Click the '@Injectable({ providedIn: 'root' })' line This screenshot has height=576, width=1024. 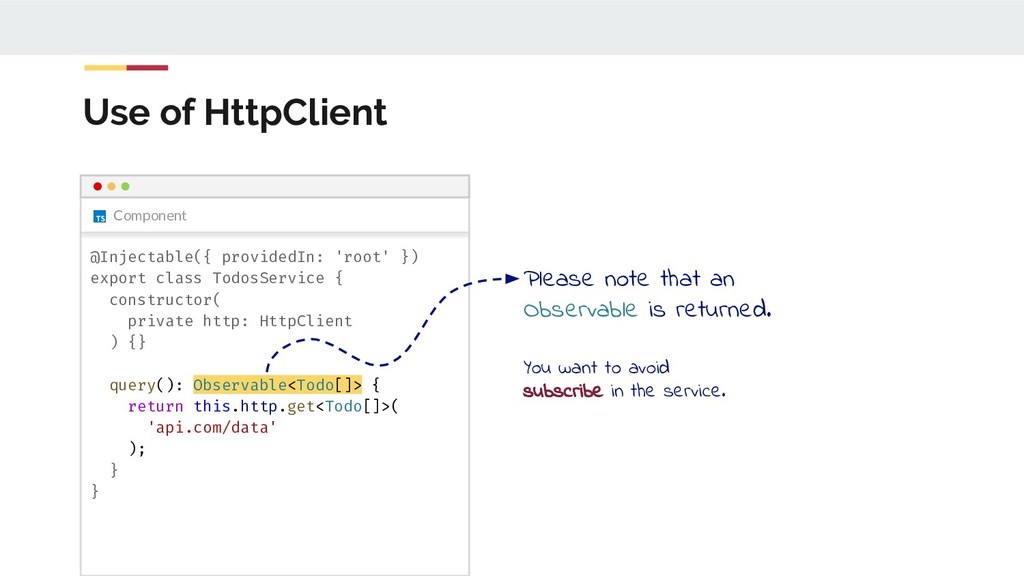click(254, 257)
